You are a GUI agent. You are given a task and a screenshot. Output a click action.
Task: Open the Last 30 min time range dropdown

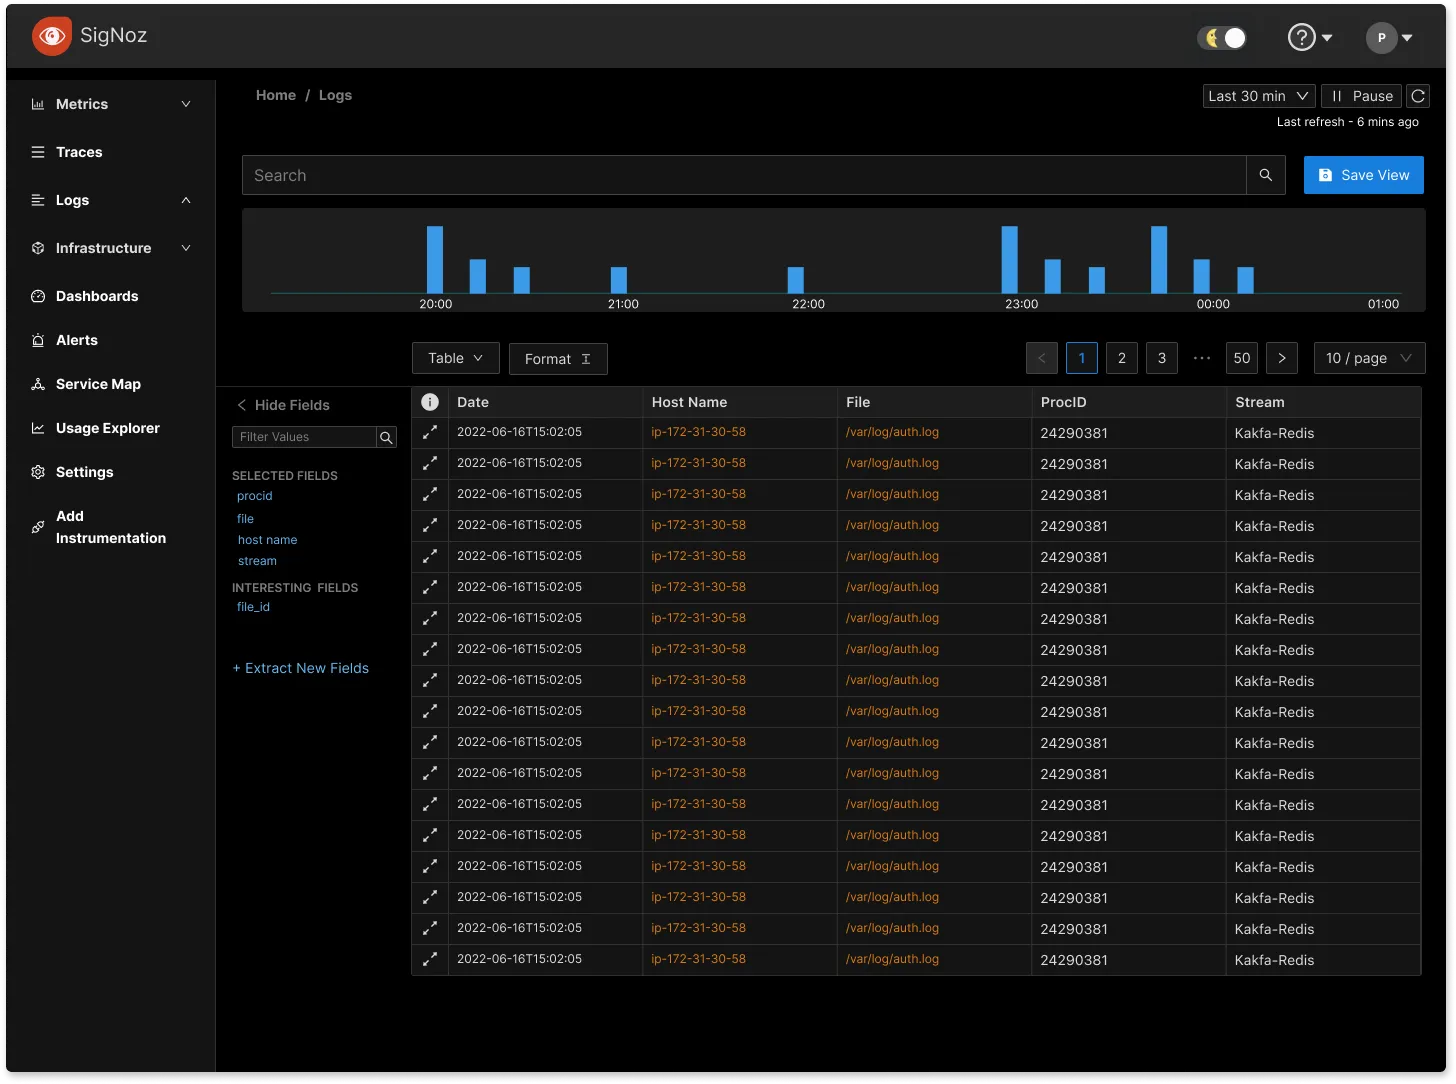1258,96
